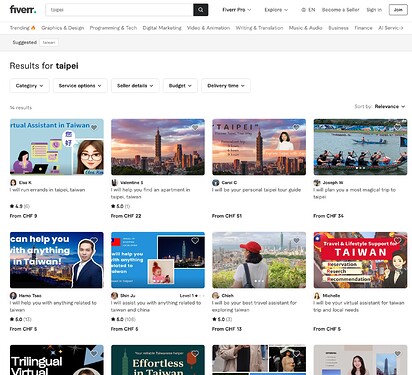The image size is (412, 375).
Task: Click the Shin Ju seller name
Action: (128, 296)
